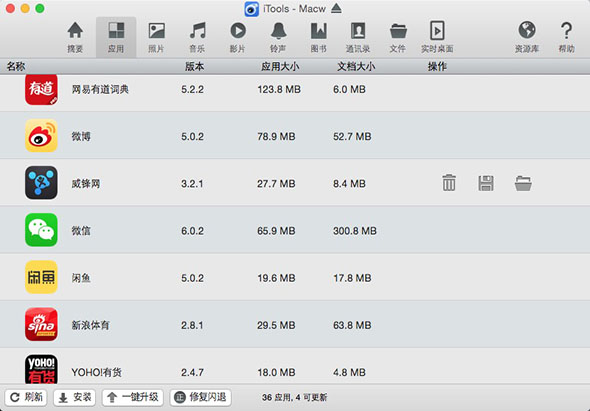Open the 铃声 ringtones bell icon

pos(278,37)
